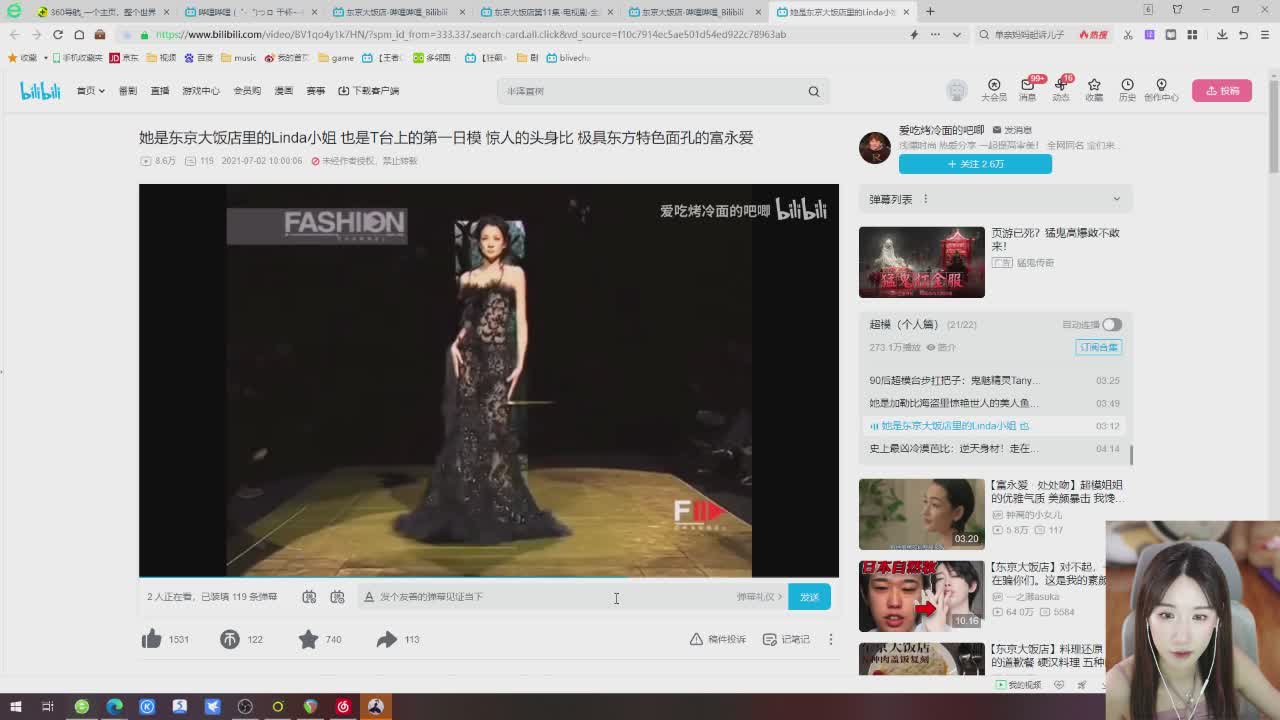Open 收藏 favorites icon in header
Screen dimensions: 1280x720
point(1094,90)
